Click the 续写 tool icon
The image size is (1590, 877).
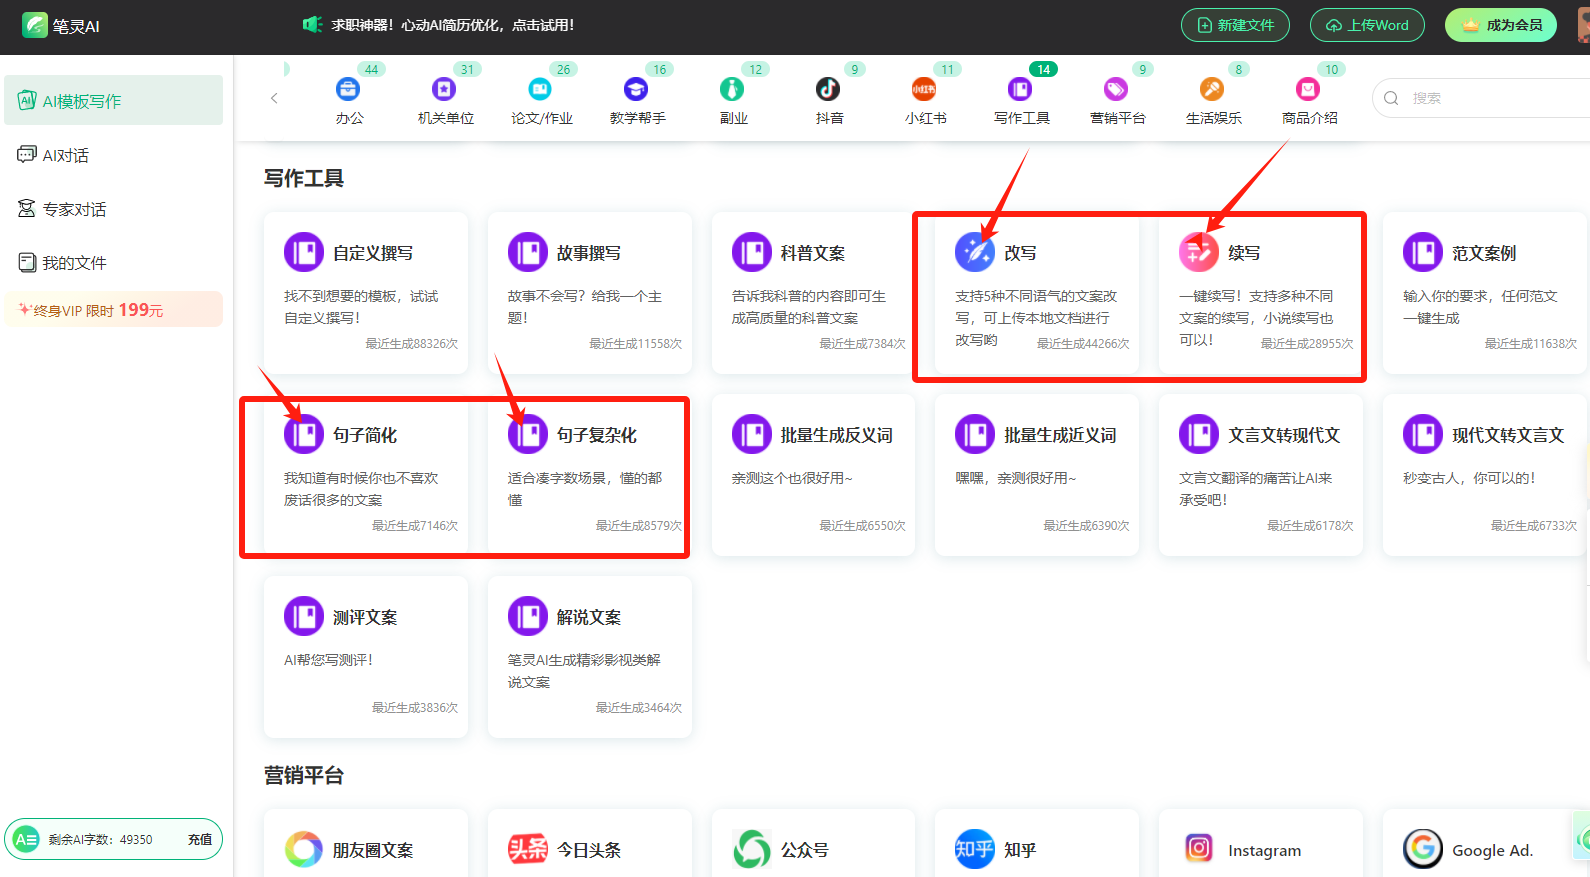[1199, 252]
